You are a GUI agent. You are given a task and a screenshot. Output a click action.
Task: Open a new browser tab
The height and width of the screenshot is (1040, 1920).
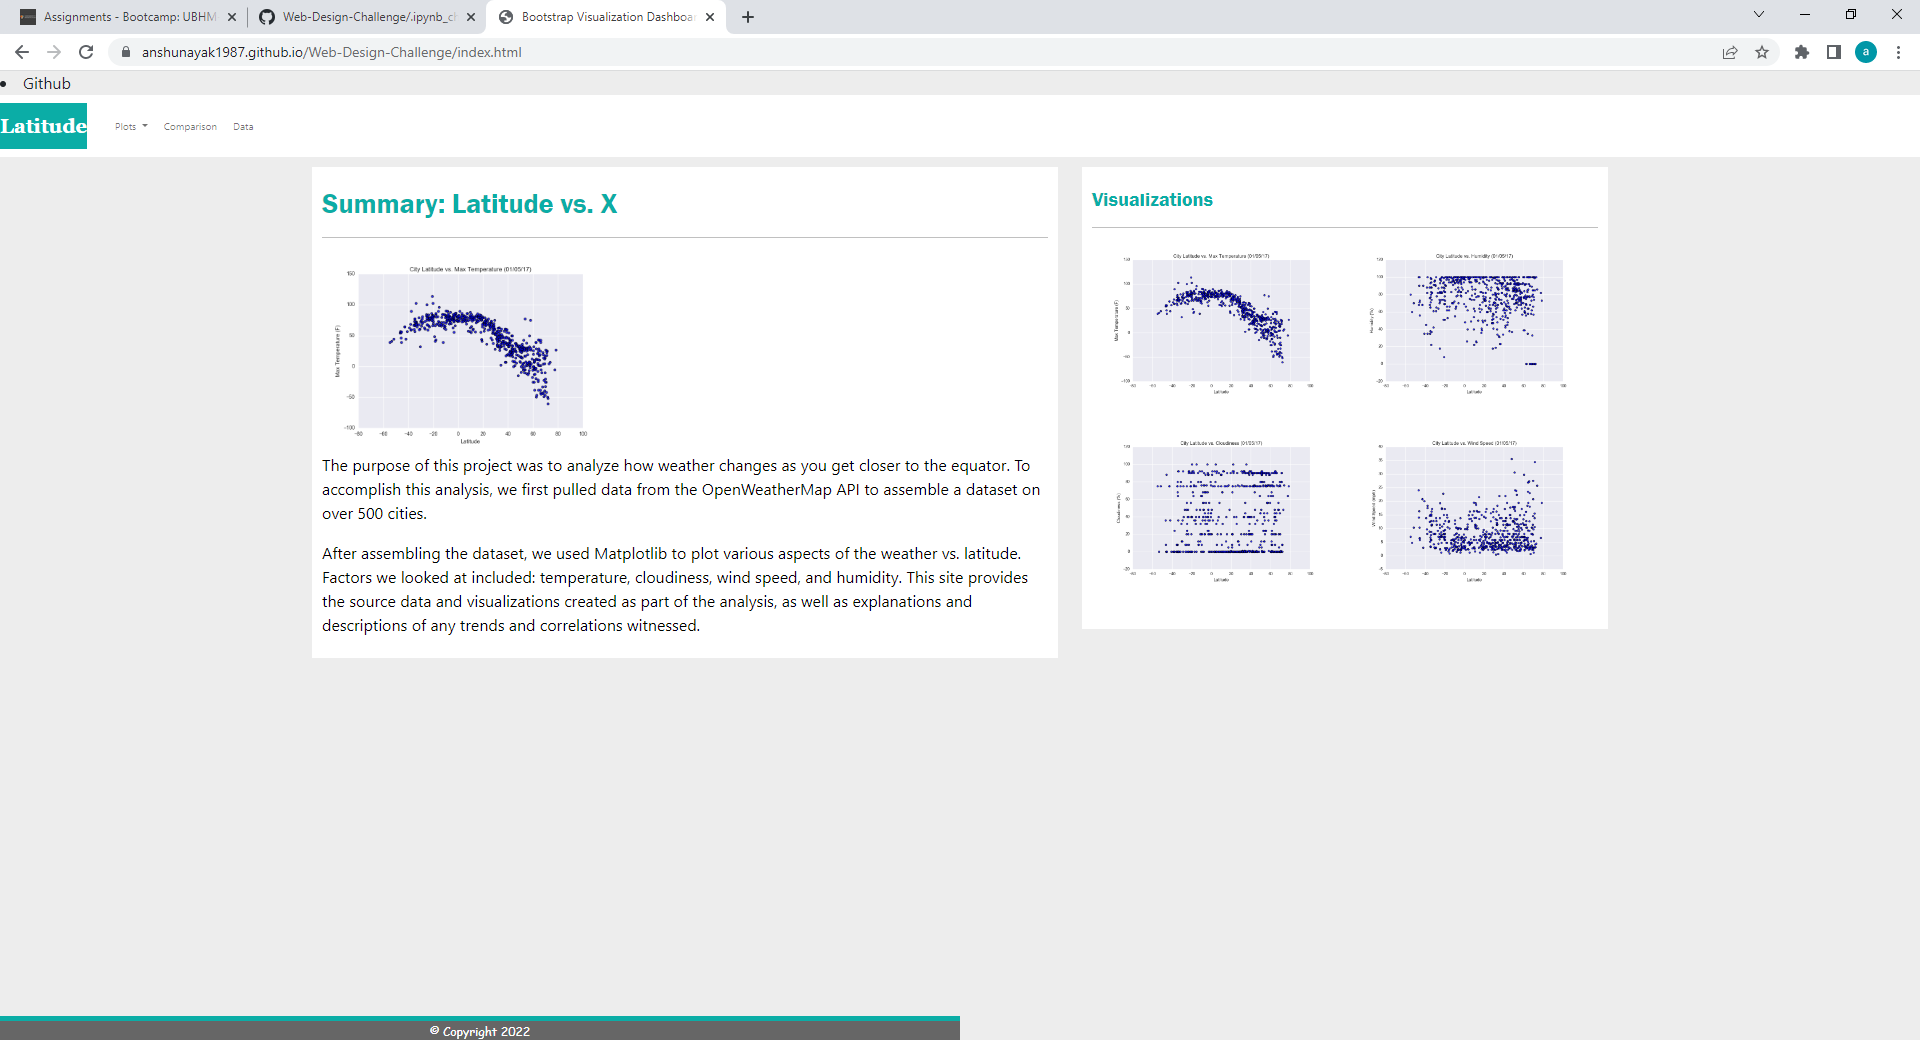point(748,17)
